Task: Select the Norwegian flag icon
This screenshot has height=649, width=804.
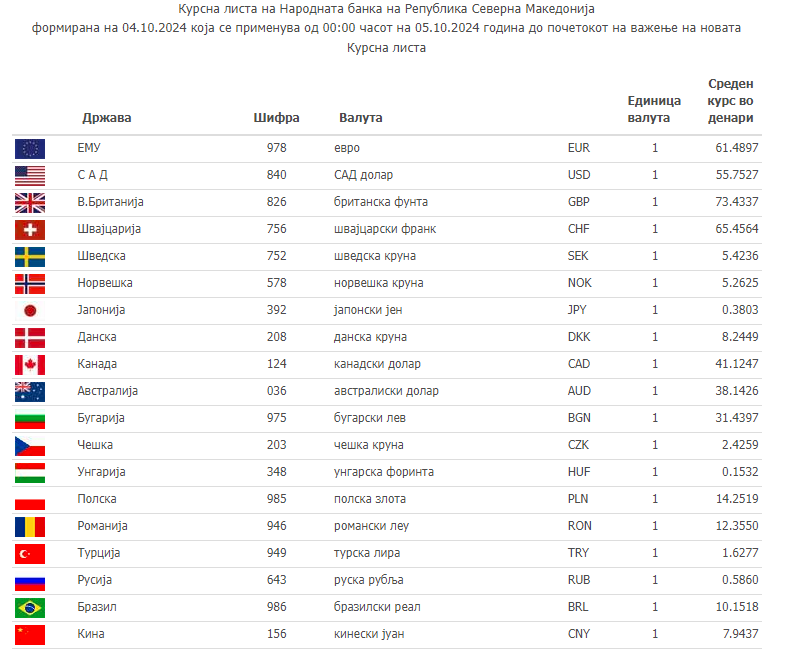Action: (x=30, y=284)
